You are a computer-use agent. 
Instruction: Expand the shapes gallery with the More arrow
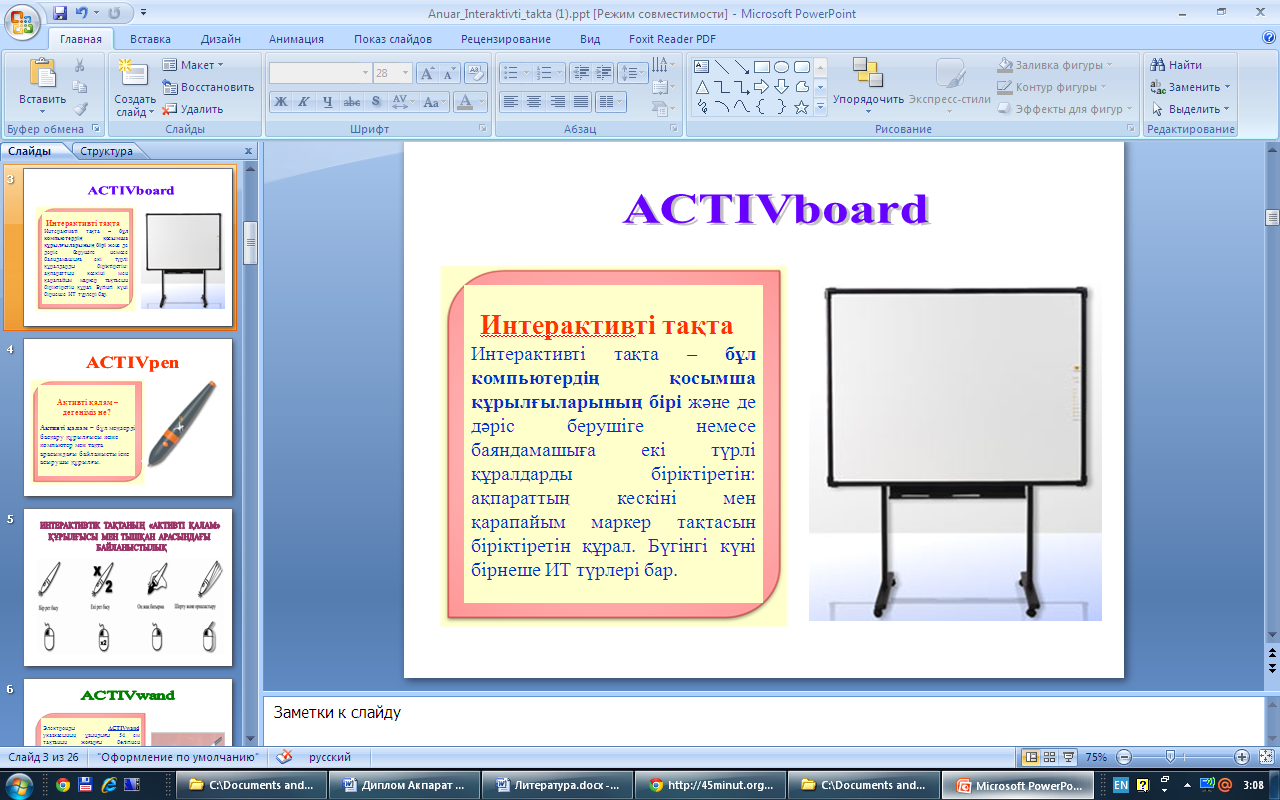tap(820, 108)
